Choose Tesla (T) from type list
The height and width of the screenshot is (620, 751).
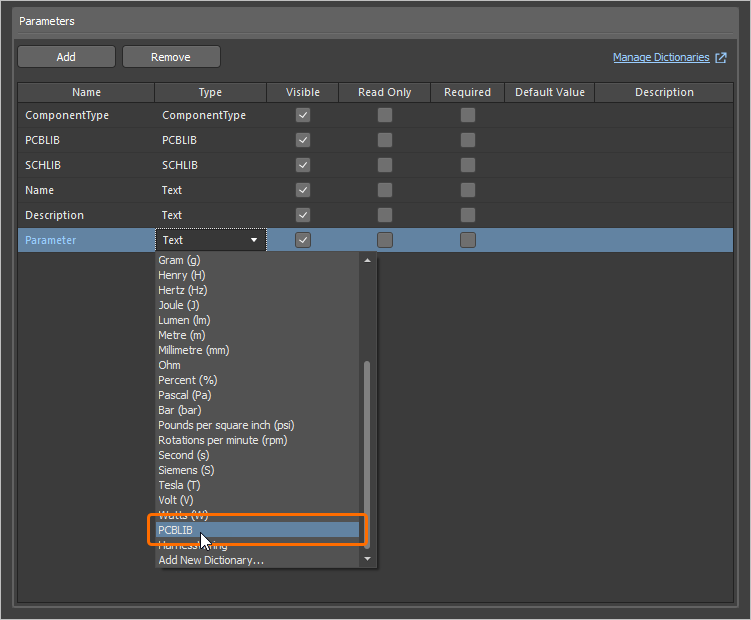(258, 485)
